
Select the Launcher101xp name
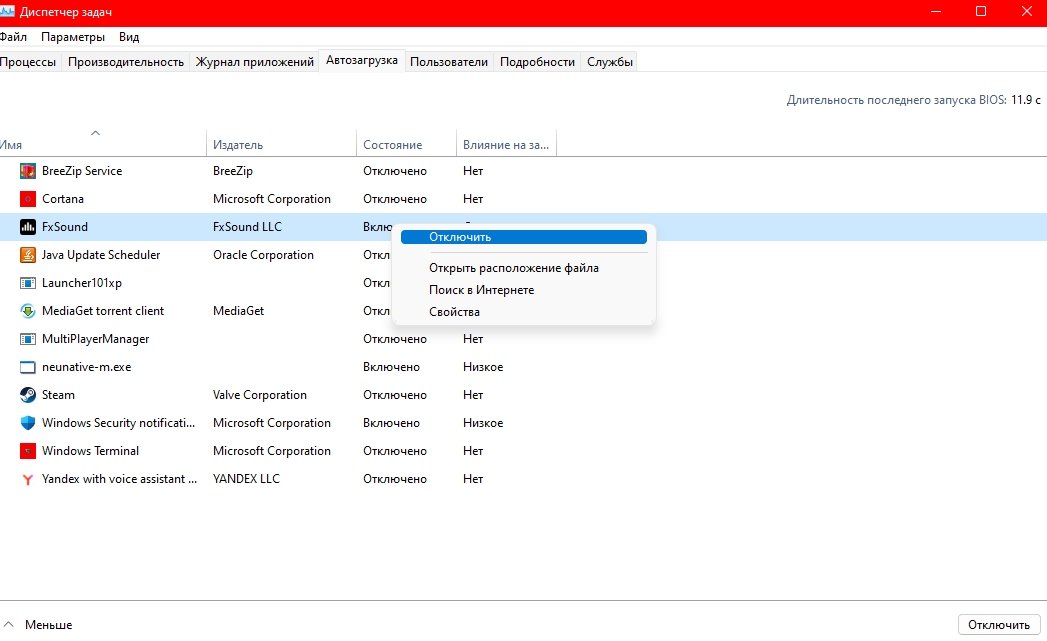pos(82,283)
